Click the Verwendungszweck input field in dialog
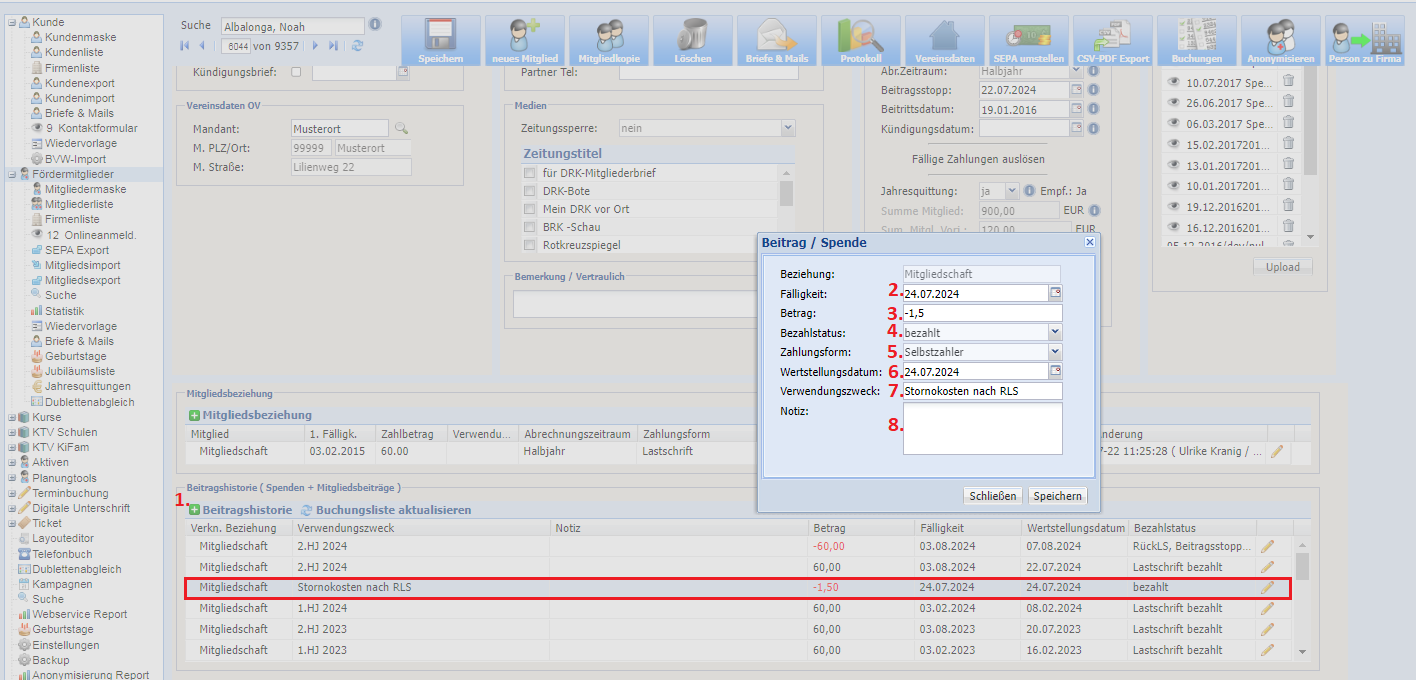Viewport: 1416px width, 680px height. tap(982, 391)
